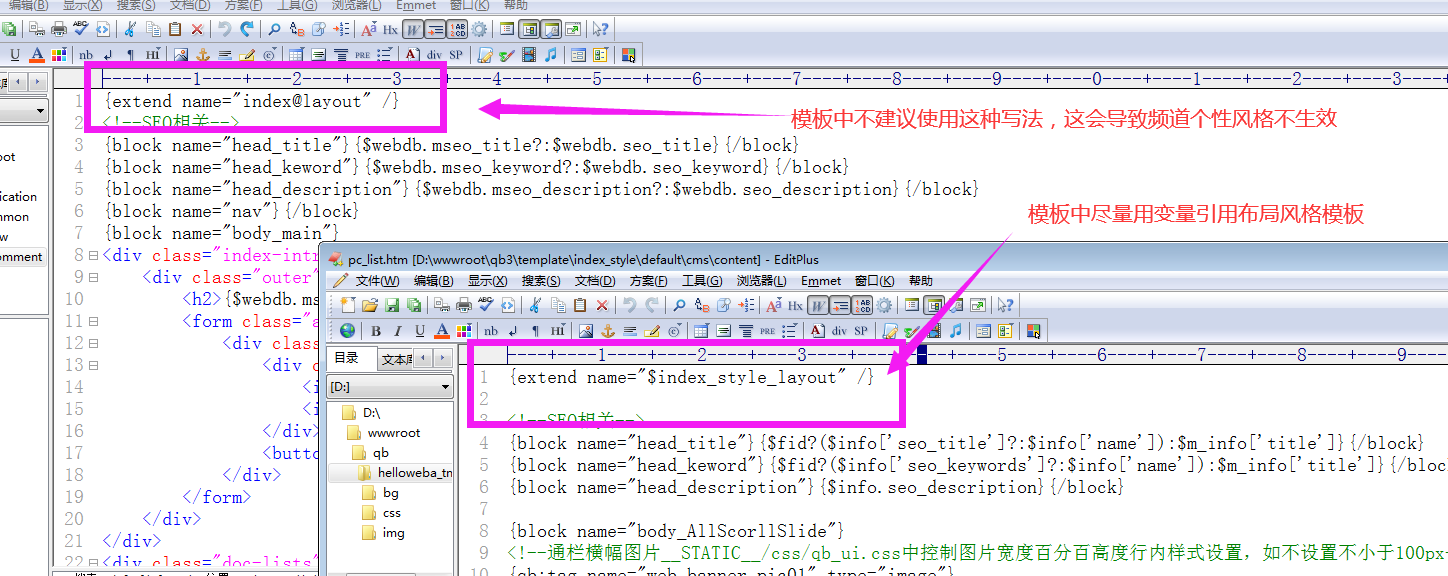The height and width of the screenshot is (576, 1448).
Task: Toggle line numbers button in pc_list.htm toolbar
Action: [x=862, y=305]
